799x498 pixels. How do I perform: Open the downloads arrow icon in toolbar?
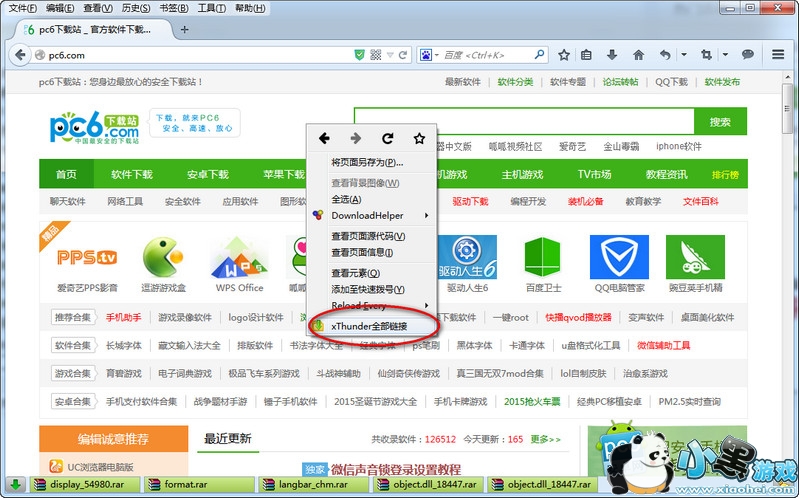(x=612, y=55)
